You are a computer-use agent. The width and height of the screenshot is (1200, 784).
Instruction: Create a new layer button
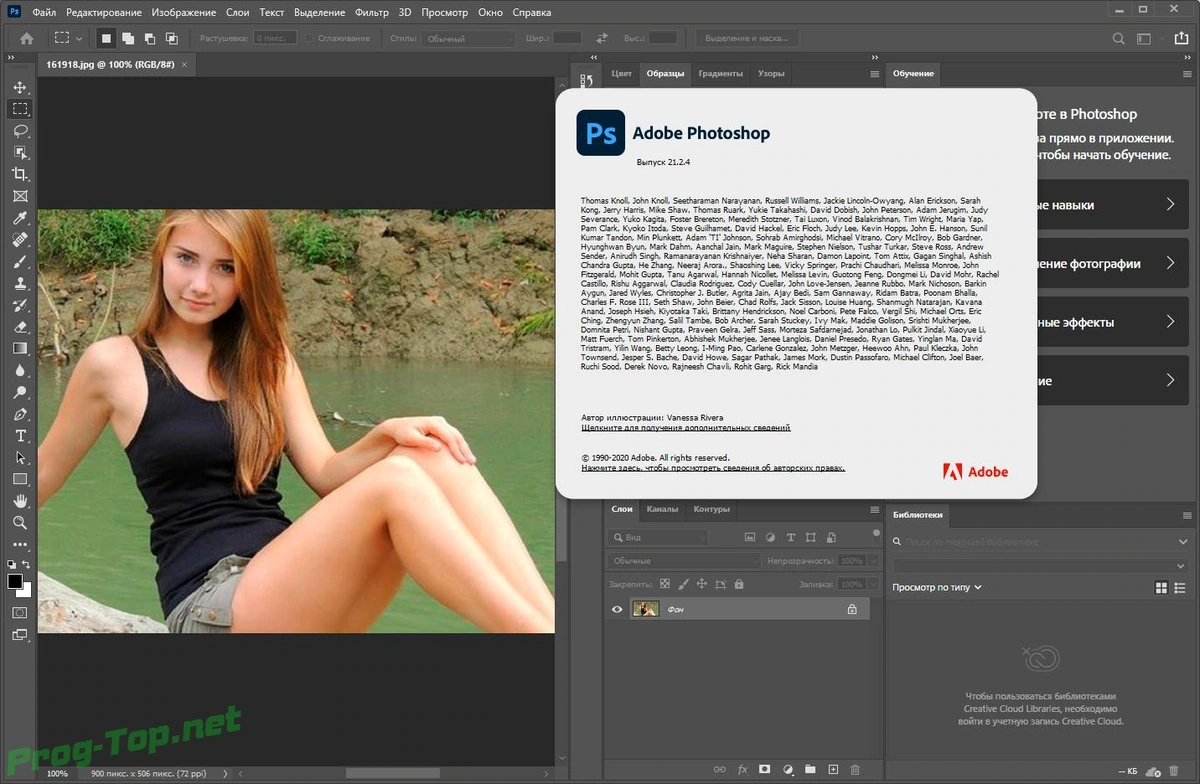[831, 770]
